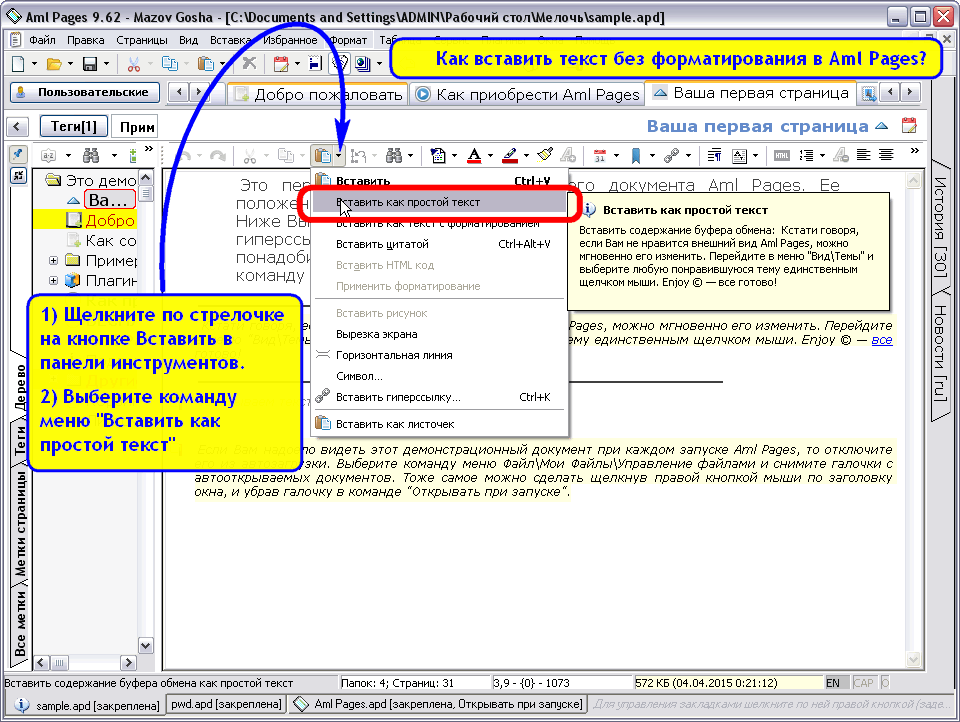The width and height of the screenshot is (960, 722).
Task: Open the Aml Pages.apd bookmark in the bottom bar
Action: (438, 705)
